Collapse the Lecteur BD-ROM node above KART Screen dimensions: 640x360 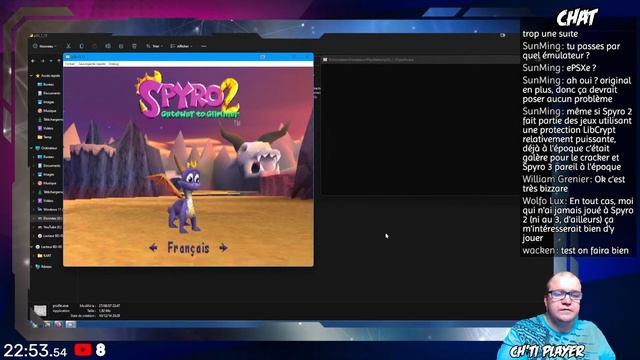(x=31, y=247)
